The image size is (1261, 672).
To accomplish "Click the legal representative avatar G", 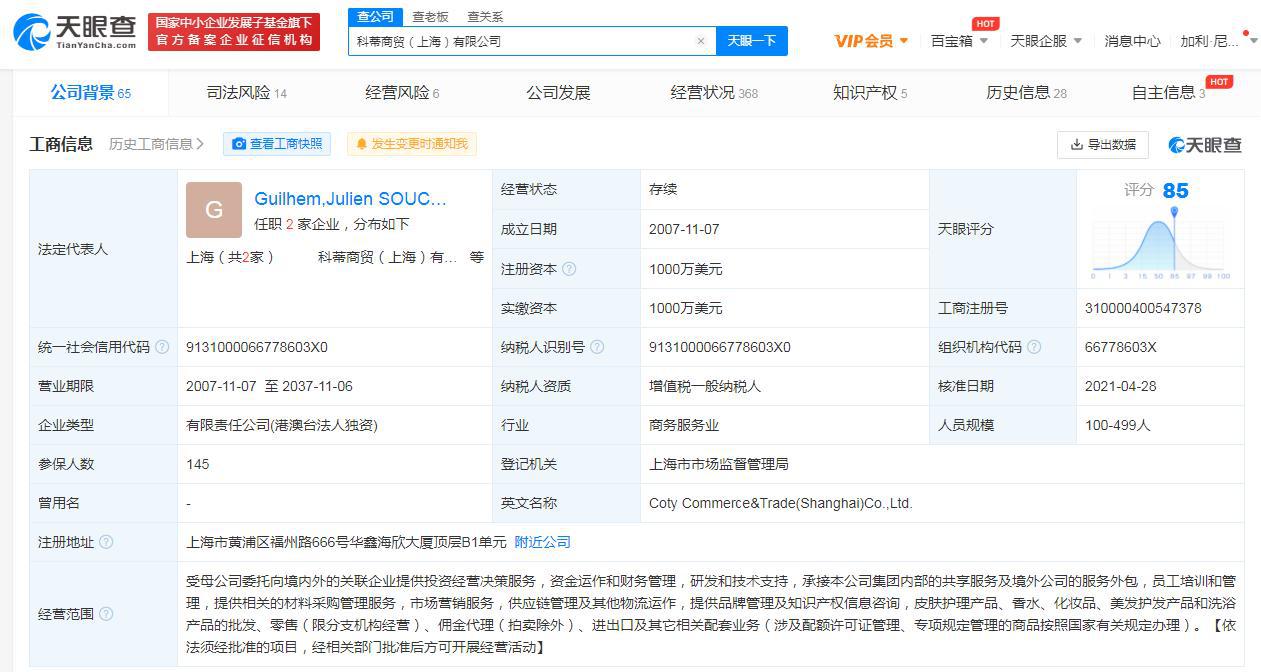I will point(214,210).
